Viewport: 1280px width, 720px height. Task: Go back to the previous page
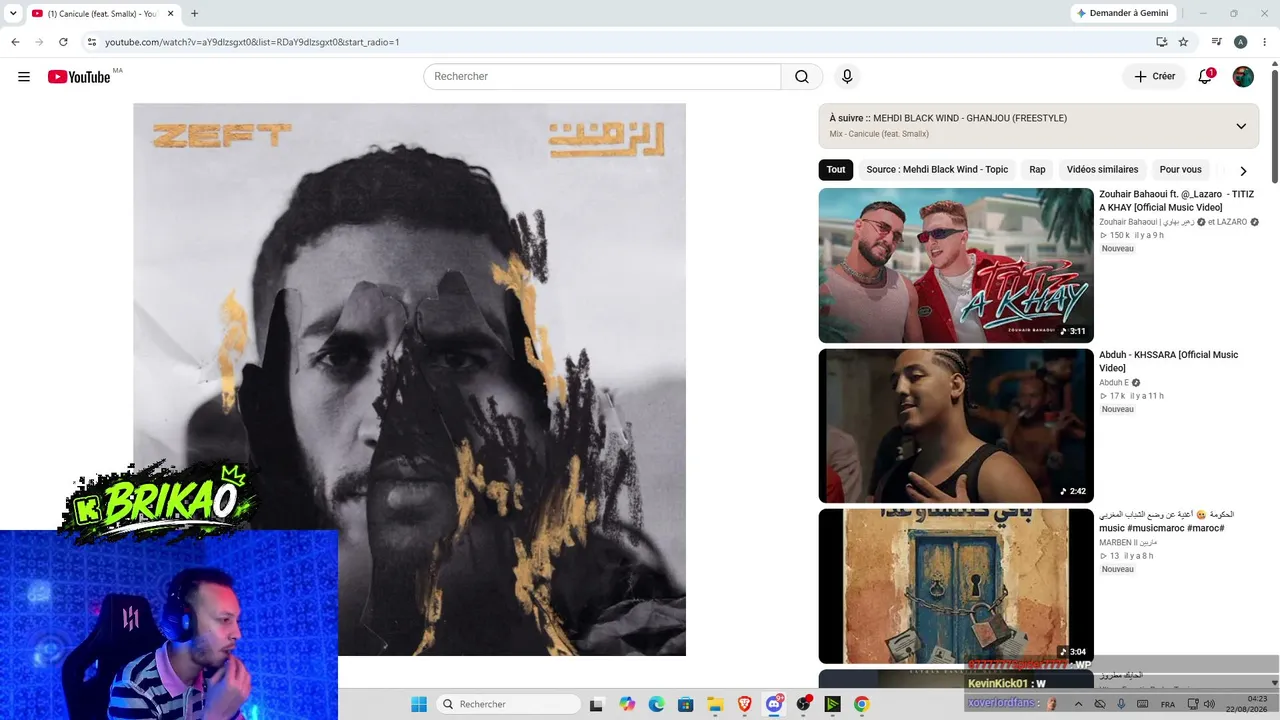(x=15, y=42)
